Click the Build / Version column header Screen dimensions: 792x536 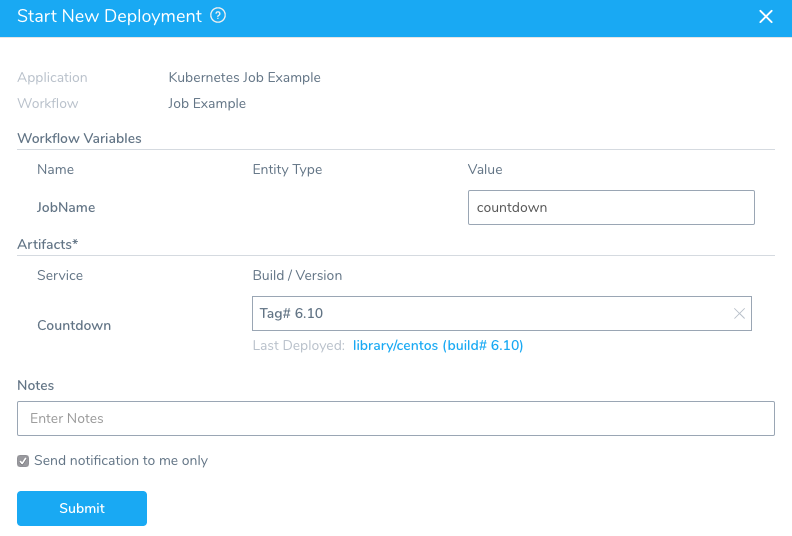298,275
